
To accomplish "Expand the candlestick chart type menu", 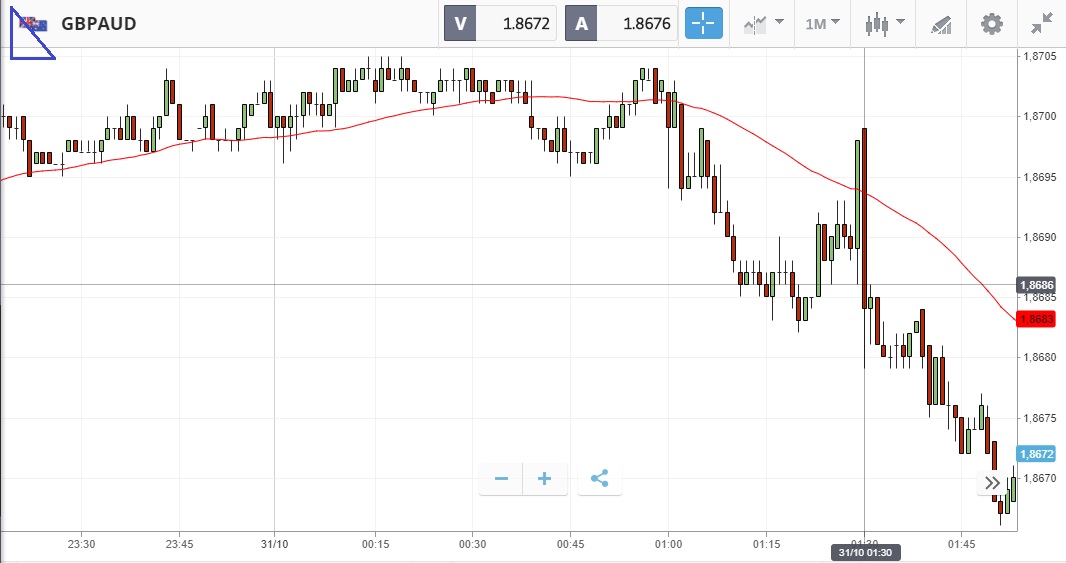I will pos(885,24).
